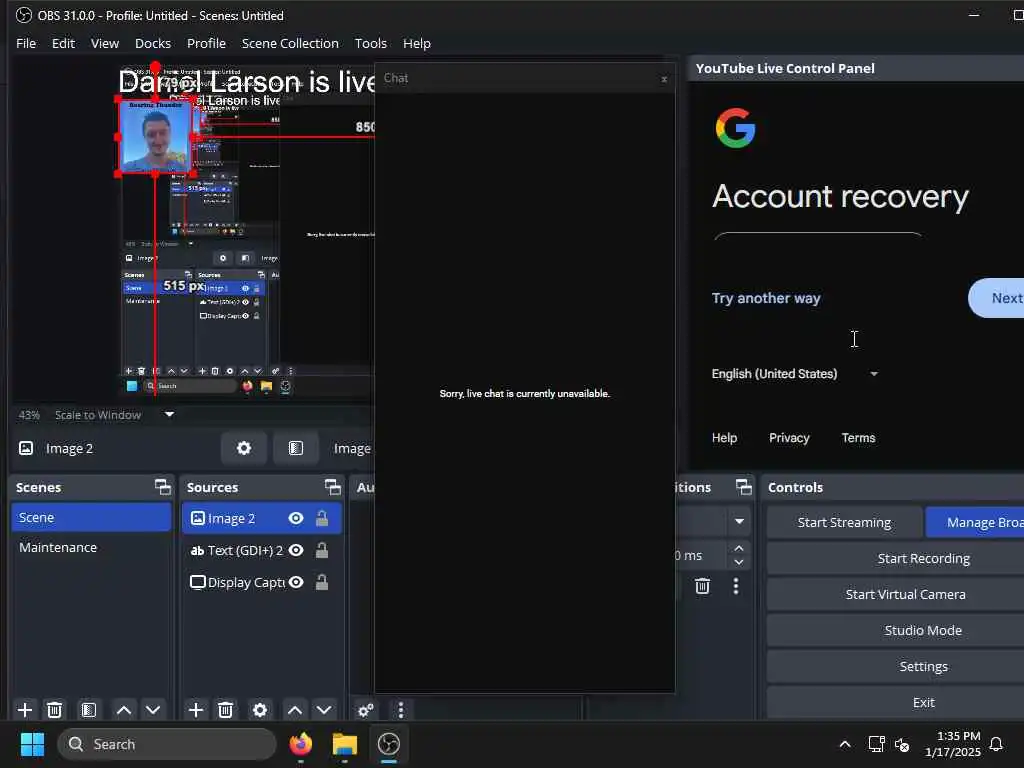Open Google Privacy link
The image size is (1024, 768).
point(789,438)
